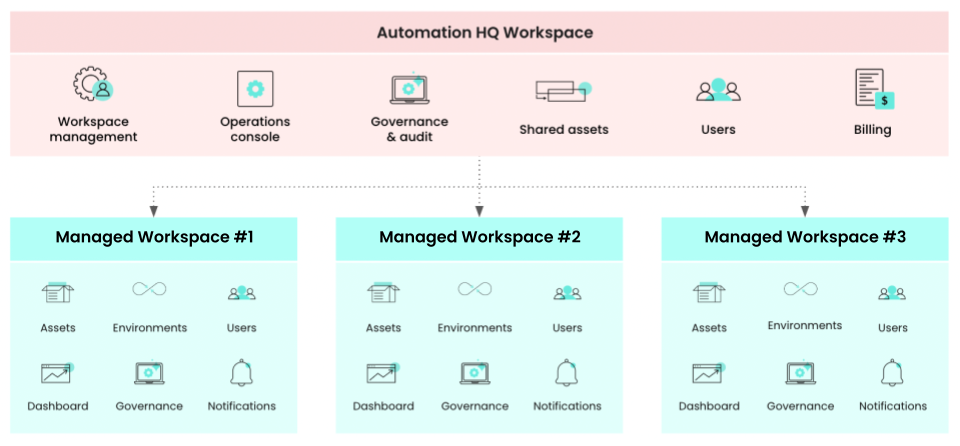Open Dashboard icon in Managed Workspace #3
This screenshot has height=446, width=960.
[709, 373]
